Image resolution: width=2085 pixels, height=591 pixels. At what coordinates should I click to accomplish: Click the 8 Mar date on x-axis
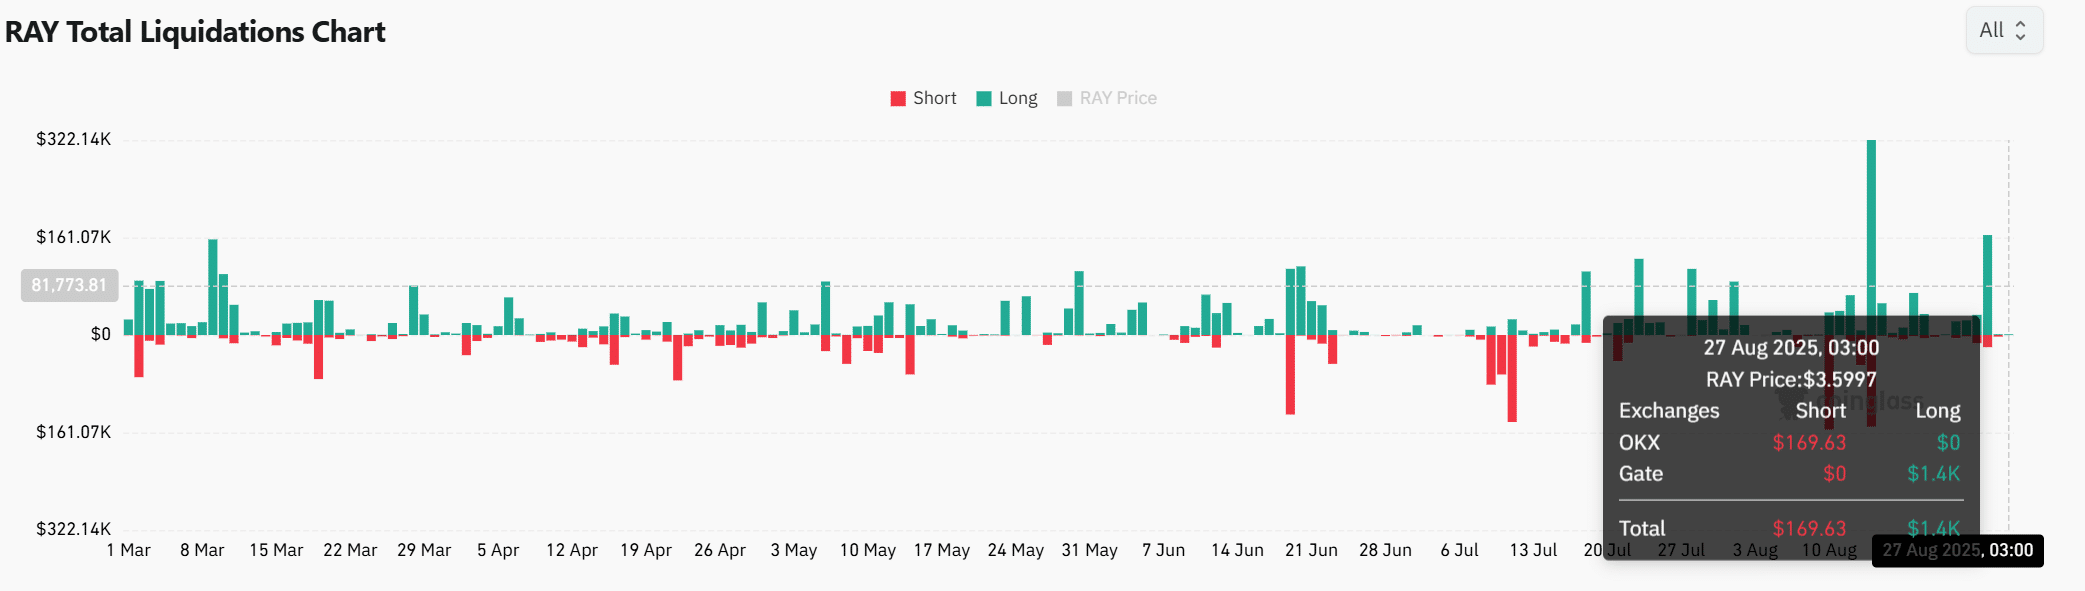click(202, 550)
